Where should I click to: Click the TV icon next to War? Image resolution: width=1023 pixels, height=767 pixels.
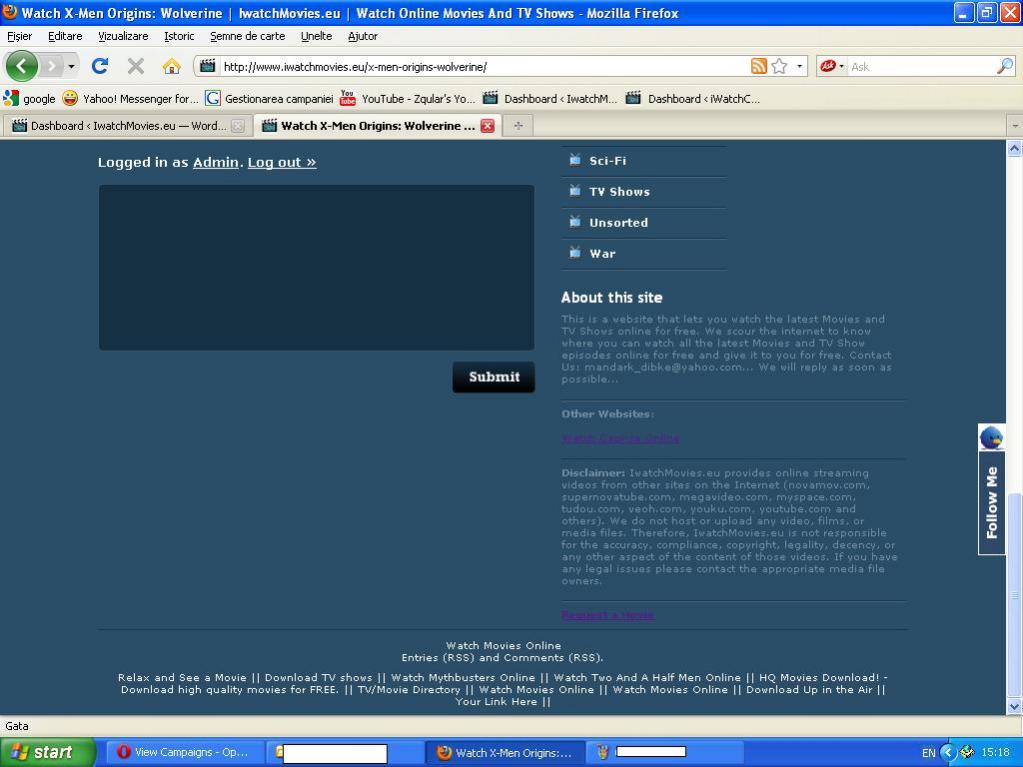pyautogui.click(x=575, y=252)
